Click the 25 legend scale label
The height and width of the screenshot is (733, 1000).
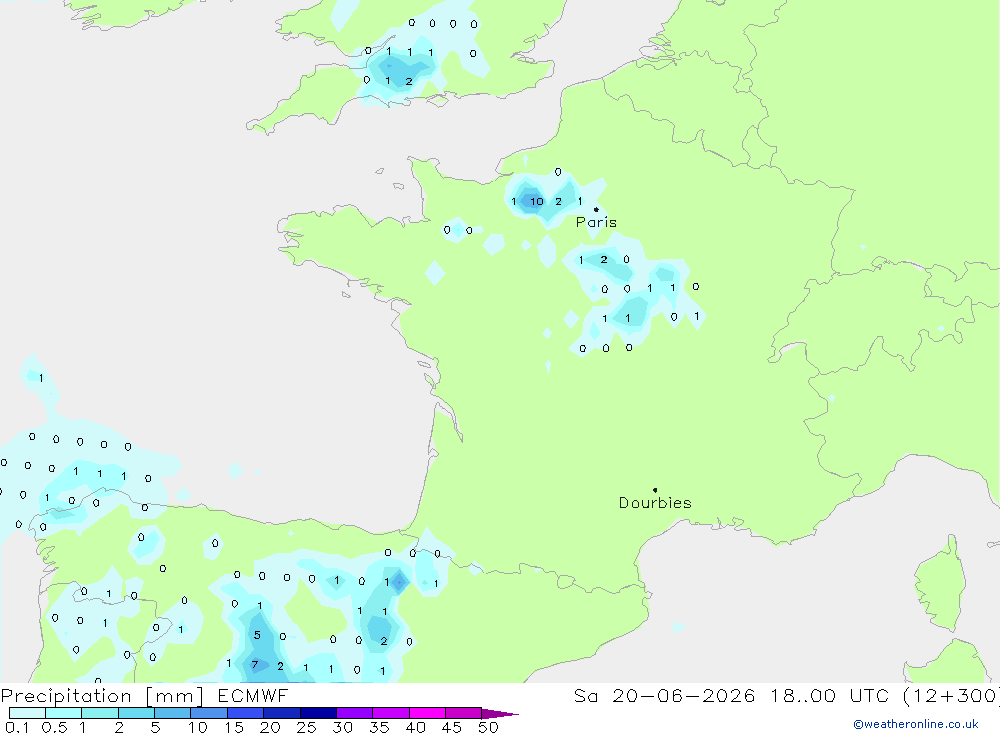point(306,727)
